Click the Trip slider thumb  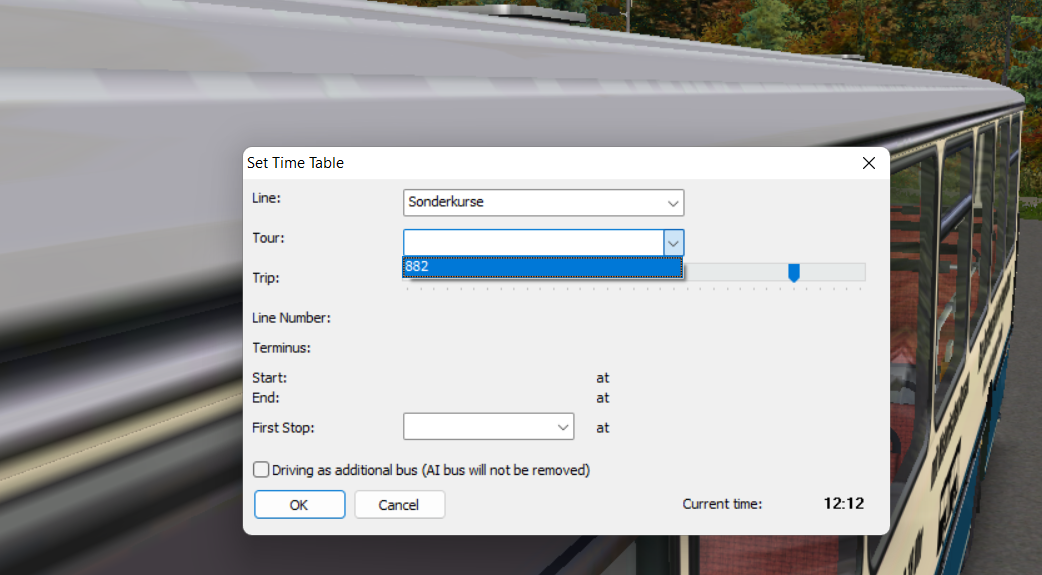coord(793,273)
